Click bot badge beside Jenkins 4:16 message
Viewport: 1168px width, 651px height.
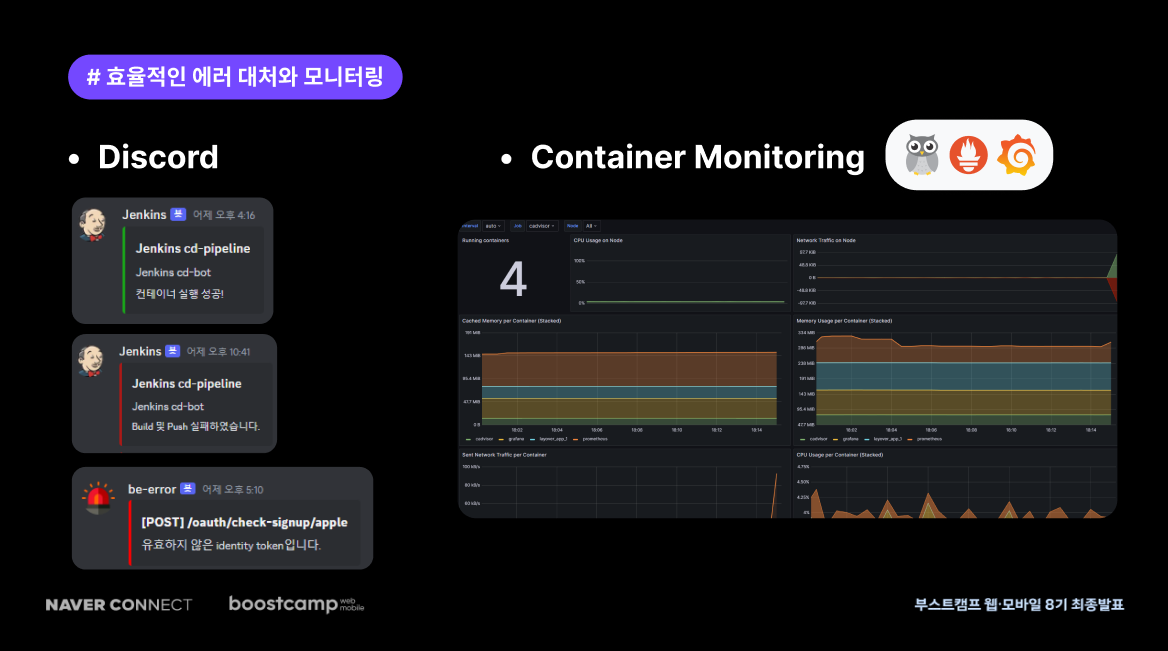[178, 215]
